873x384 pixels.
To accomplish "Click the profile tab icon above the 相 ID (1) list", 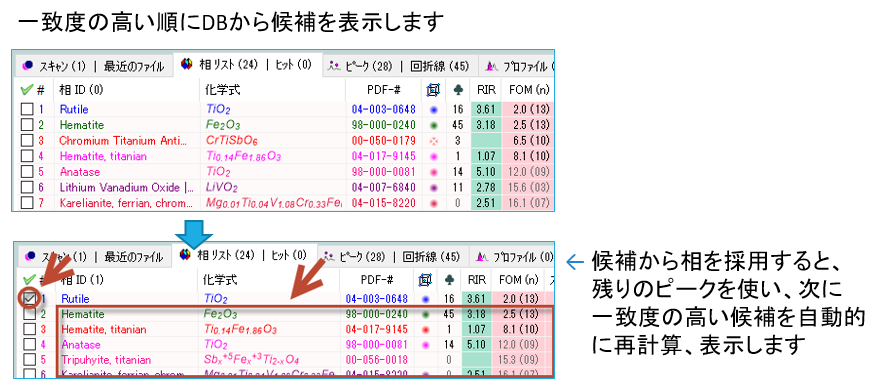I will [483, 256].
